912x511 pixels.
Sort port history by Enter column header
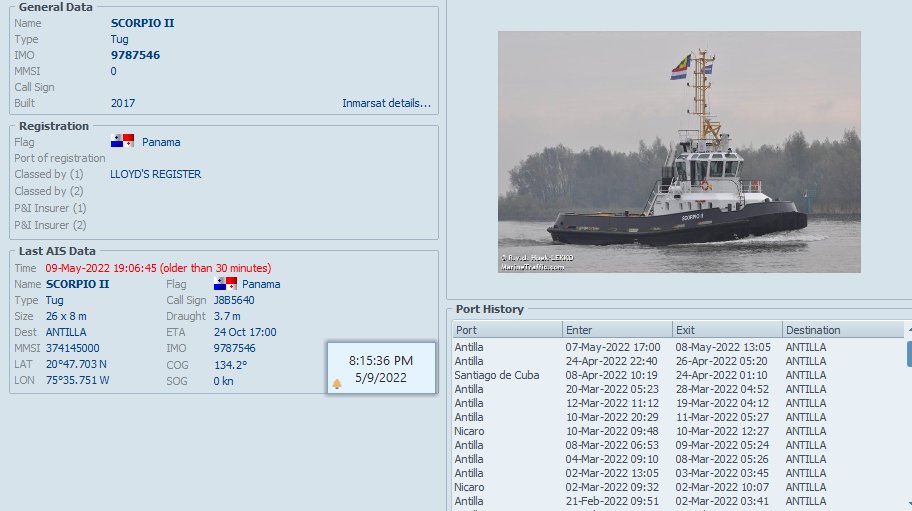(x=617, y=330)
